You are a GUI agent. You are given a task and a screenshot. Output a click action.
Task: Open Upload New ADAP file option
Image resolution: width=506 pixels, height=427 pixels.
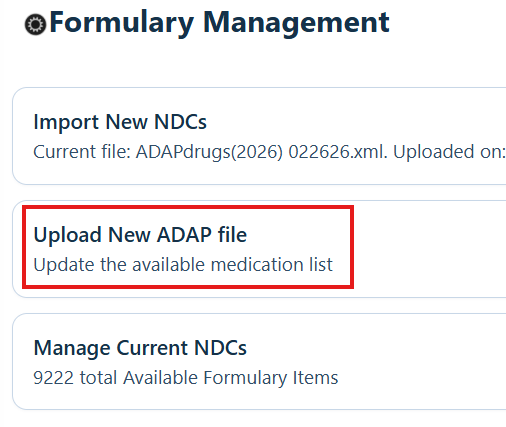[140, 235]
